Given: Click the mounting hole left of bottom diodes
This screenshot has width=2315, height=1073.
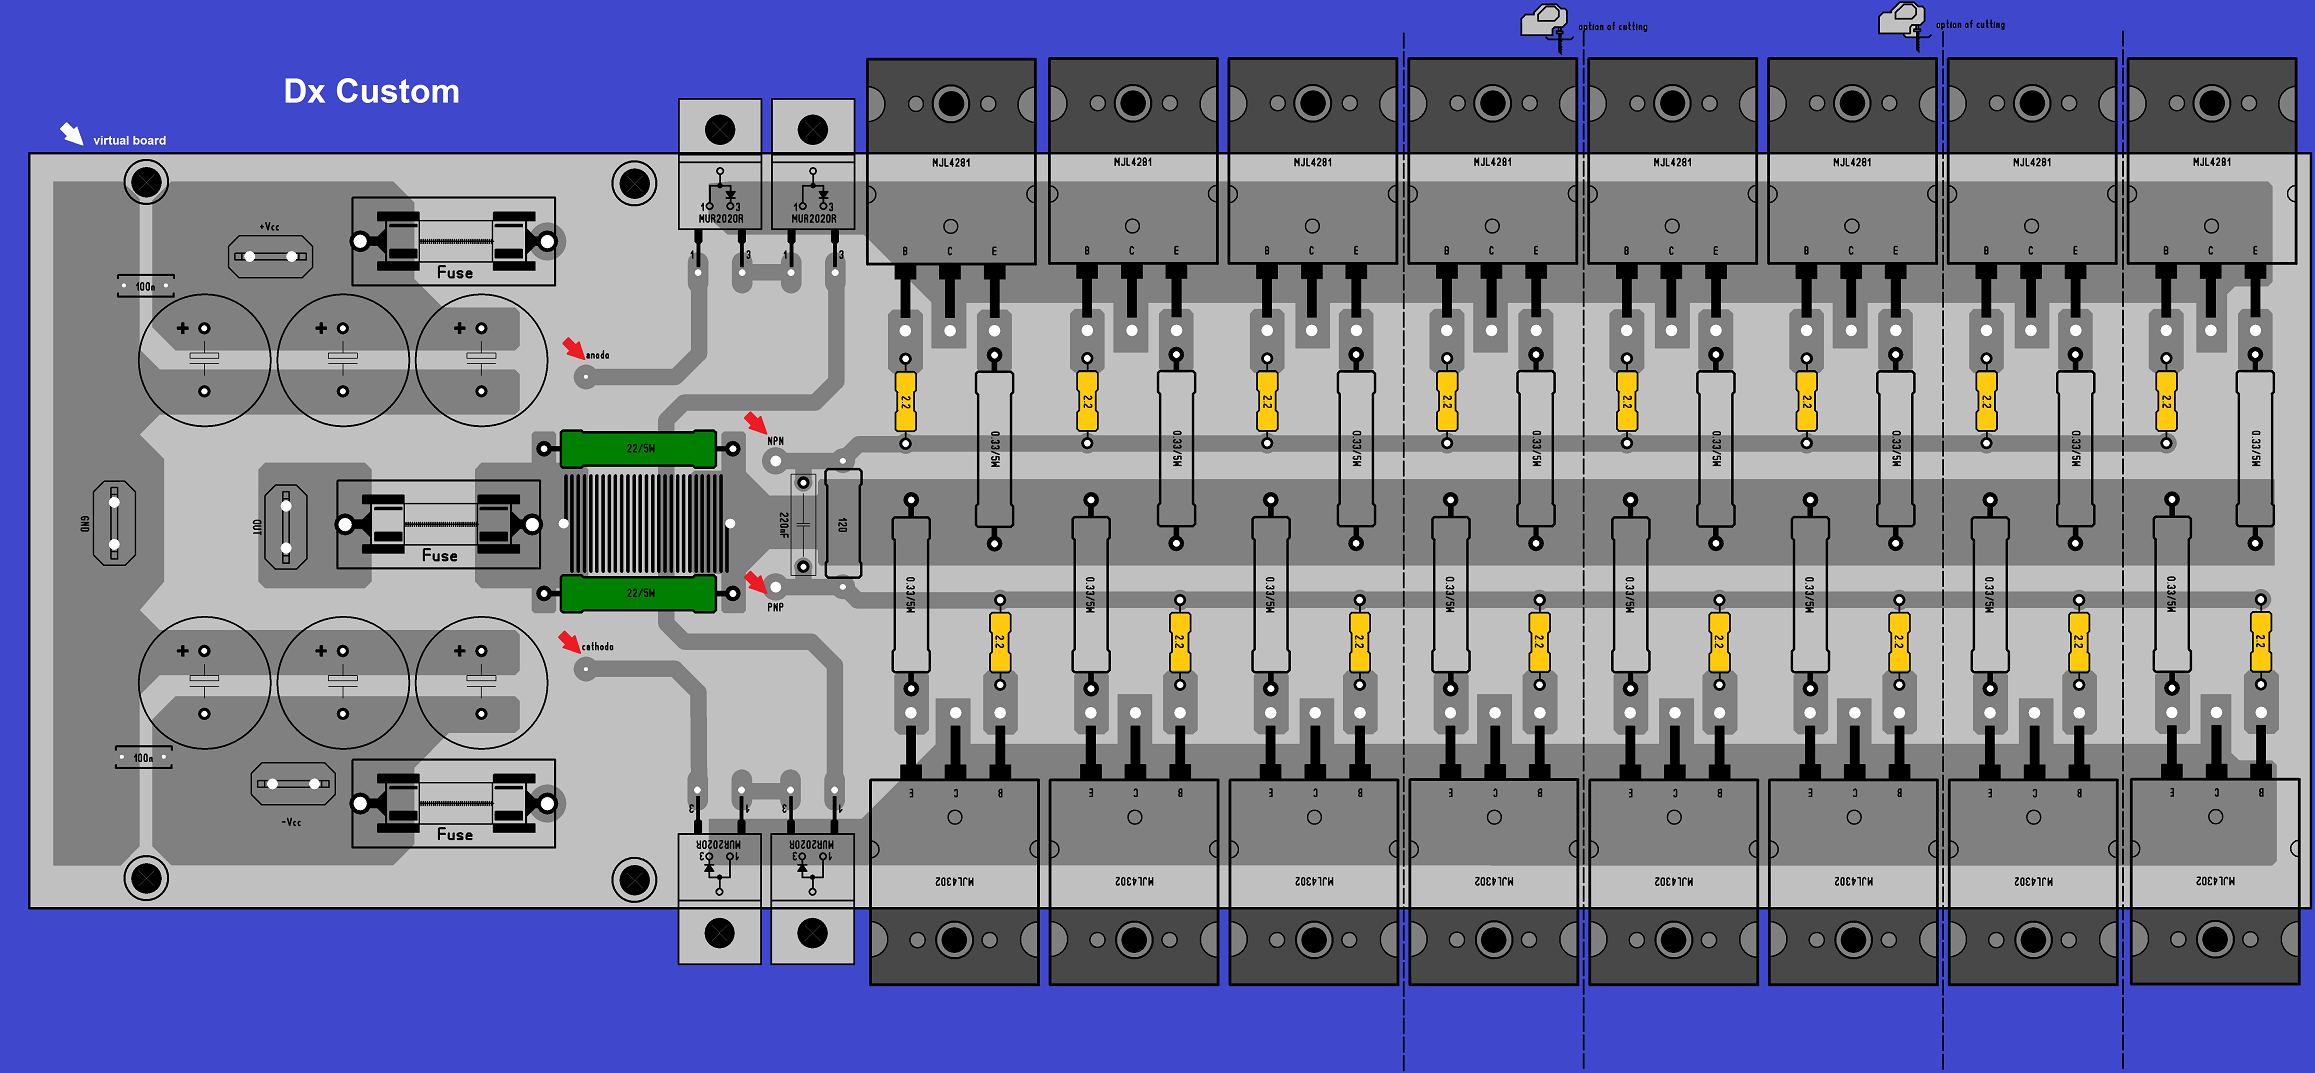Looking at the screenshot, I should (634, 880).
